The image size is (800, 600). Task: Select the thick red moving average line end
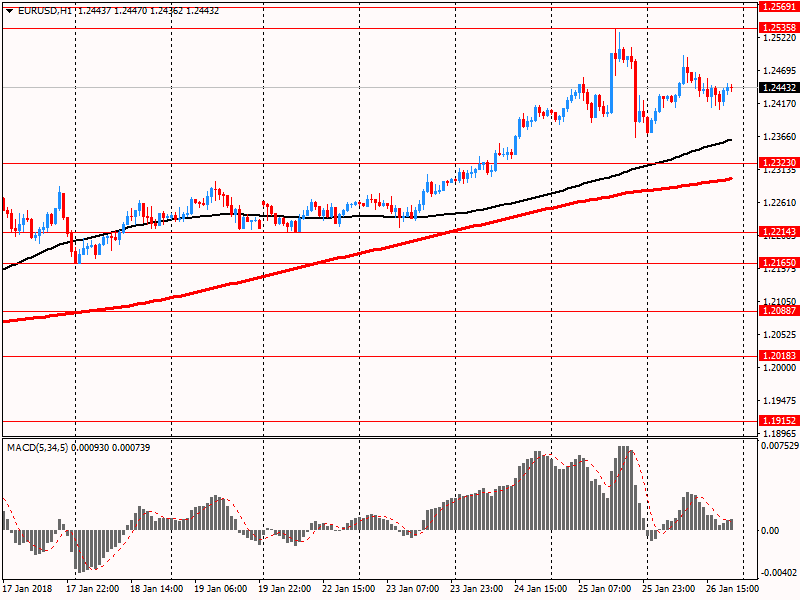click(730, 179)
